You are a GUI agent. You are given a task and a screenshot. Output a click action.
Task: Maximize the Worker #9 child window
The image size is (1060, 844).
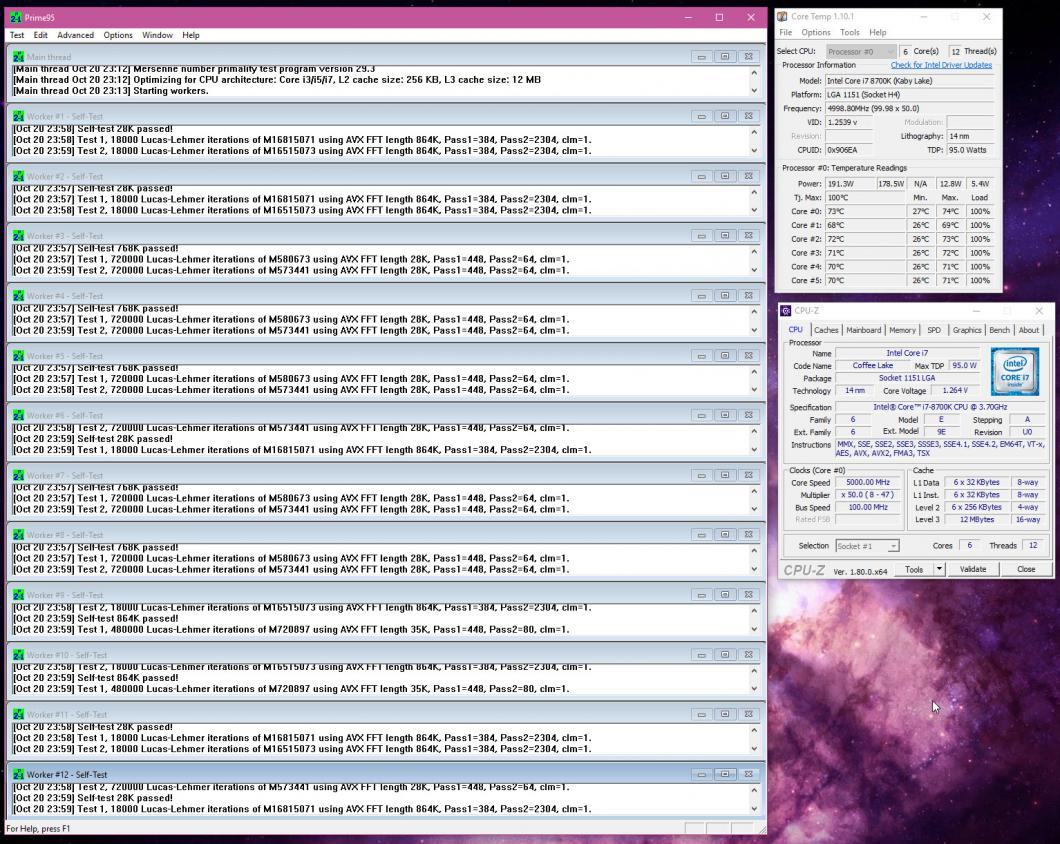tap(725, 595)
